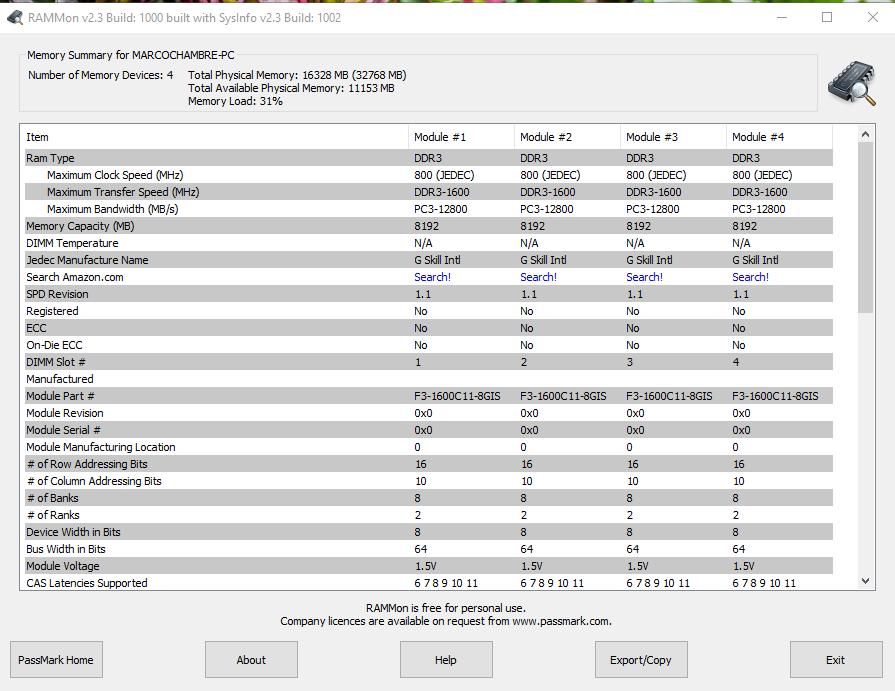Select Memory Capacity (MB) row label
This screenshot has width=895, height=691.
click(80, 226)
